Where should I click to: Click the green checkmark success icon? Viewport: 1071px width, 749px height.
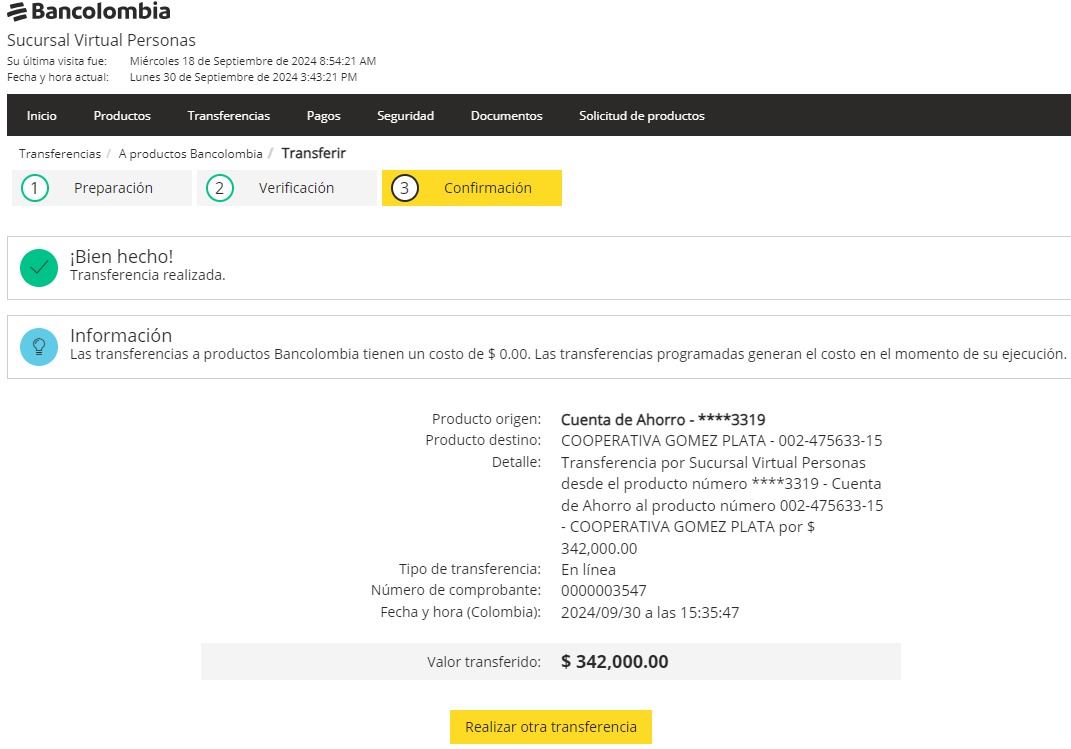39,267
